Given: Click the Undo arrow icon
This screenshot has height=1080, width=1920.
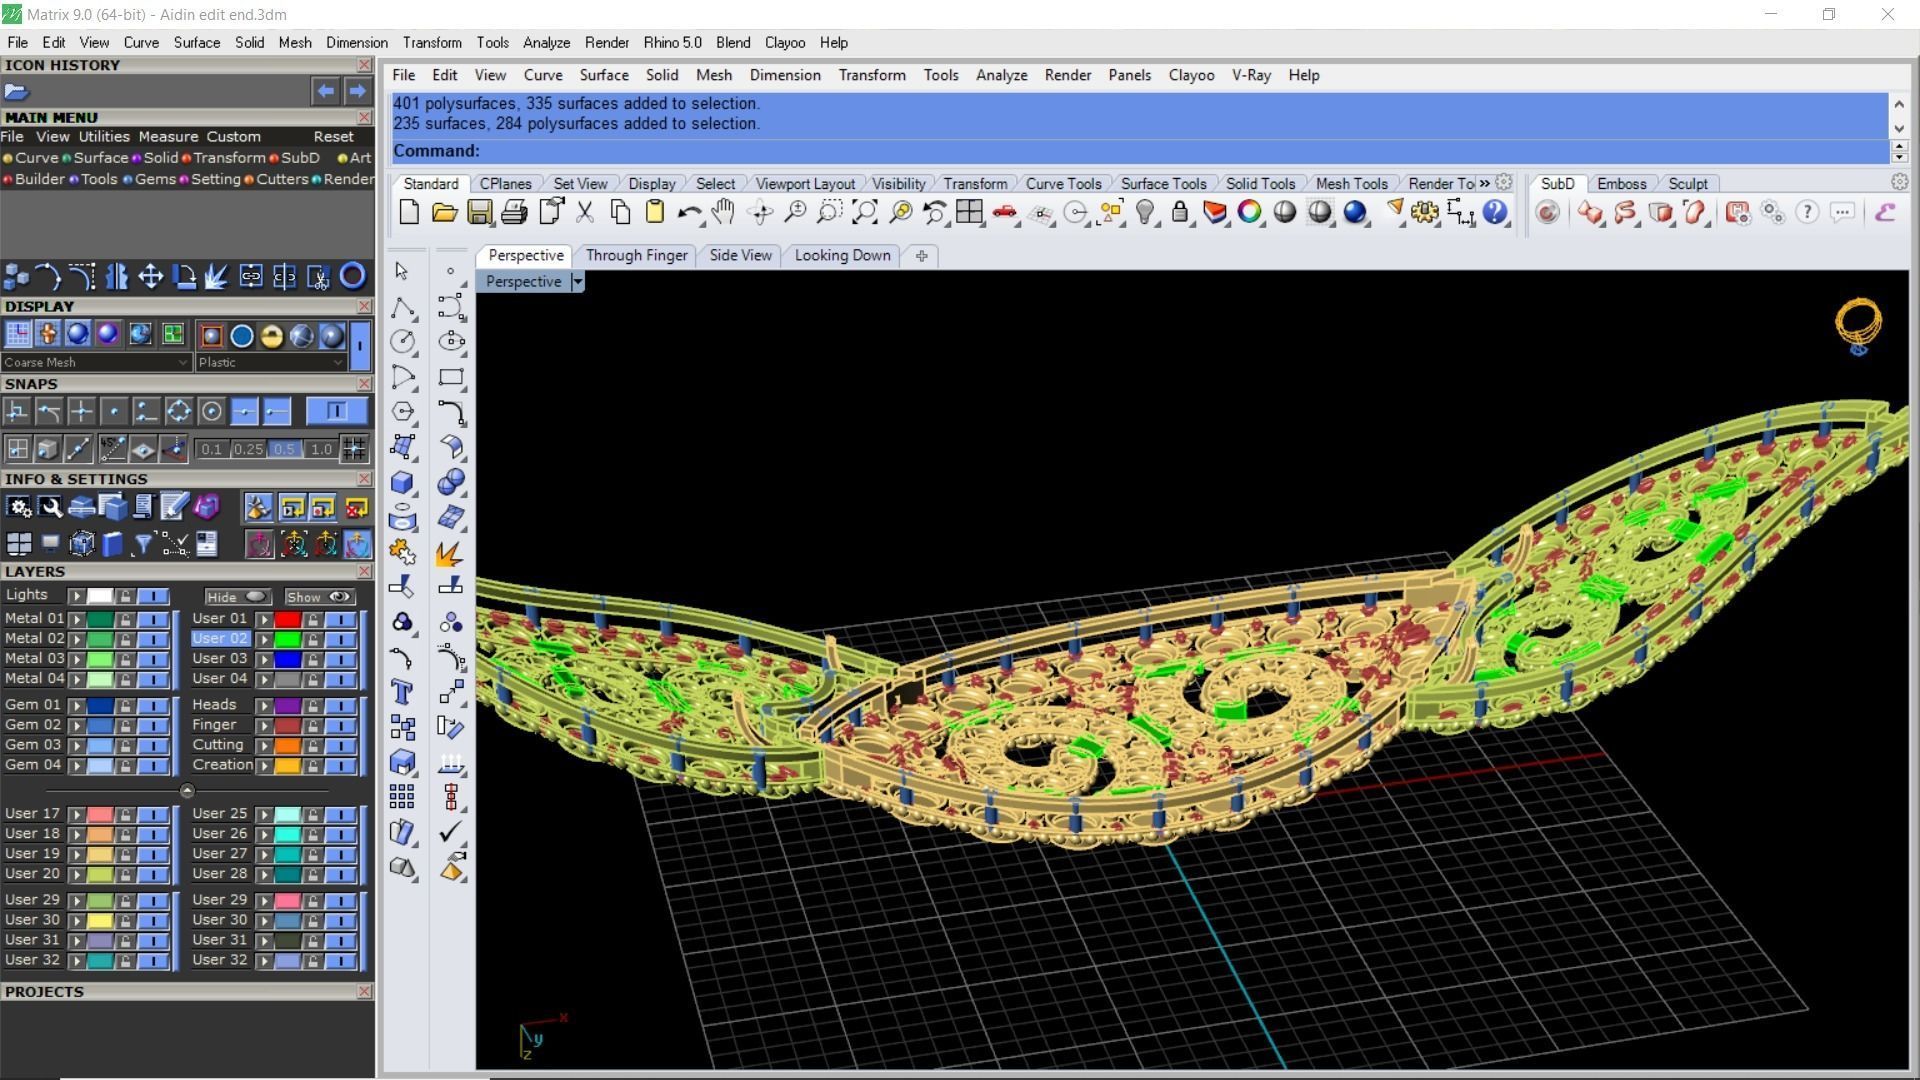Looking at the screenshot, I should pyautogui.click(x=688, y=212).
